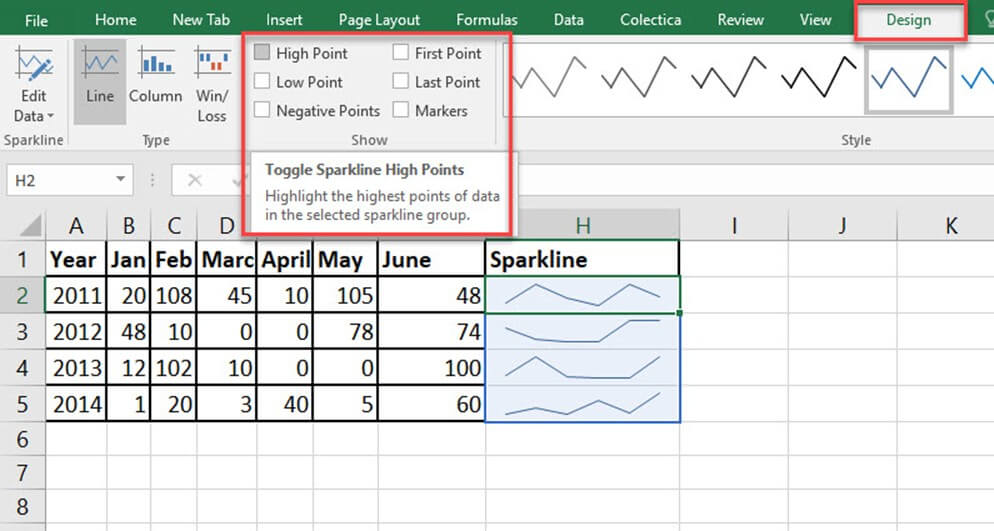Switch to the Formulas tab

click(487, 20)
